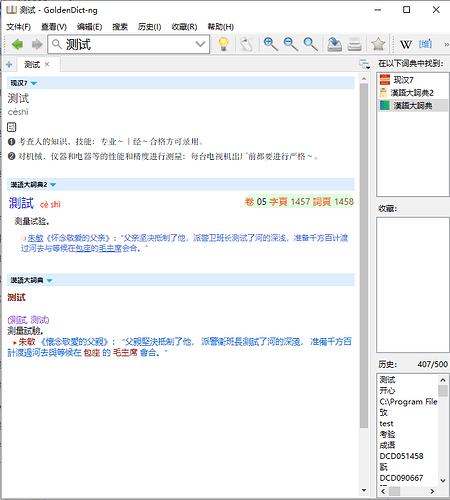This screenshot has width=450, height=500.
Task: Zoom in on article text
Action: coord(270,44)
